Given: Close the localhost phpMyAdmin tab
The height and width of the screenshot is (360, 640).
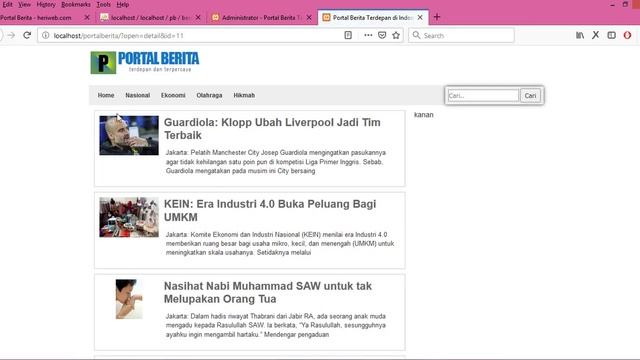Looking at the screenshot, I should click(198, 18).
